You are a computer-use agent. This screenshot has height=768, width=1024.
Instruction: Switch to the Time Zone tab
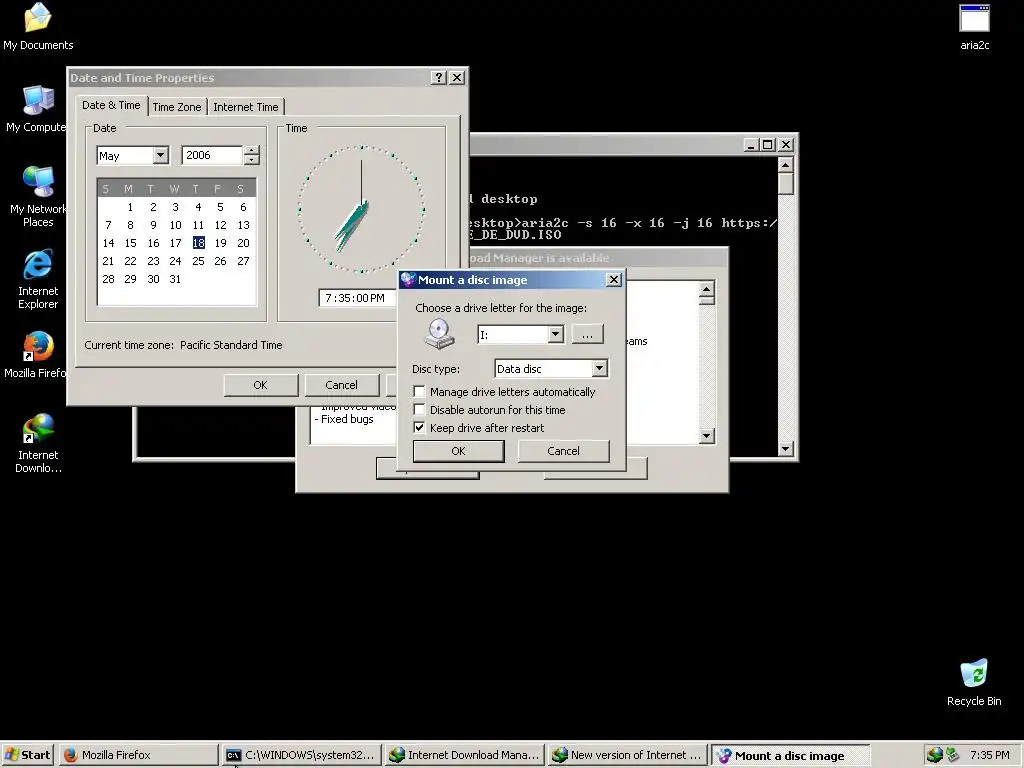coord(177,107)
